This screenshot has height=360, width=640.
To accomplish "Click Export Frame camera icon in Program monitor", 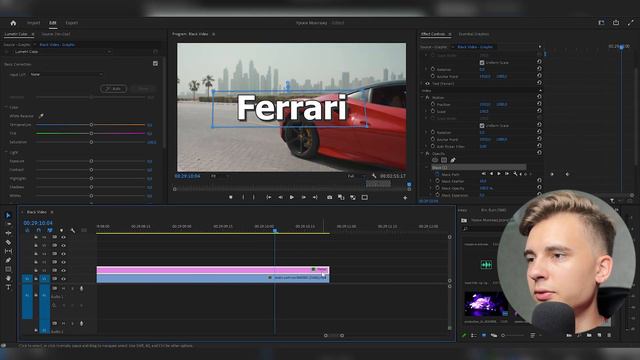I will click(329, 198).
